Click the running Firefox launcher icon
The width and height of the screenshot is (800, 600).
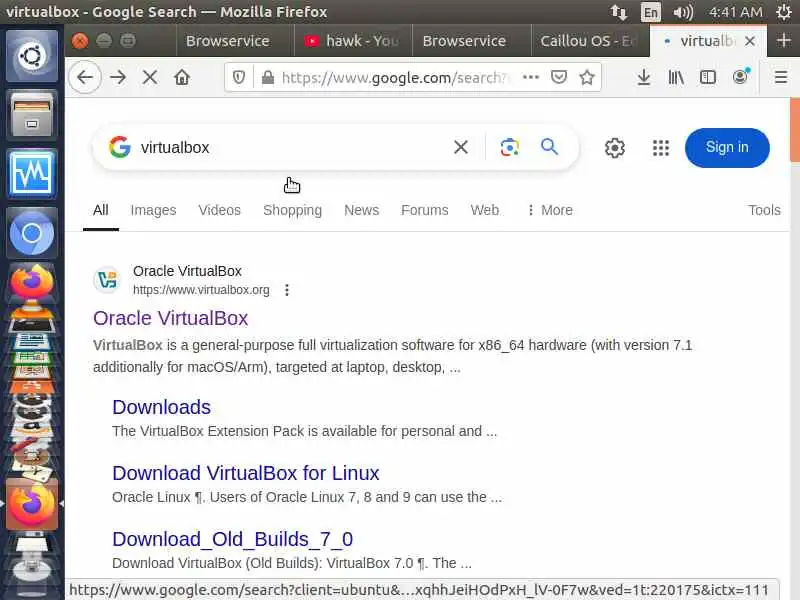32,504
